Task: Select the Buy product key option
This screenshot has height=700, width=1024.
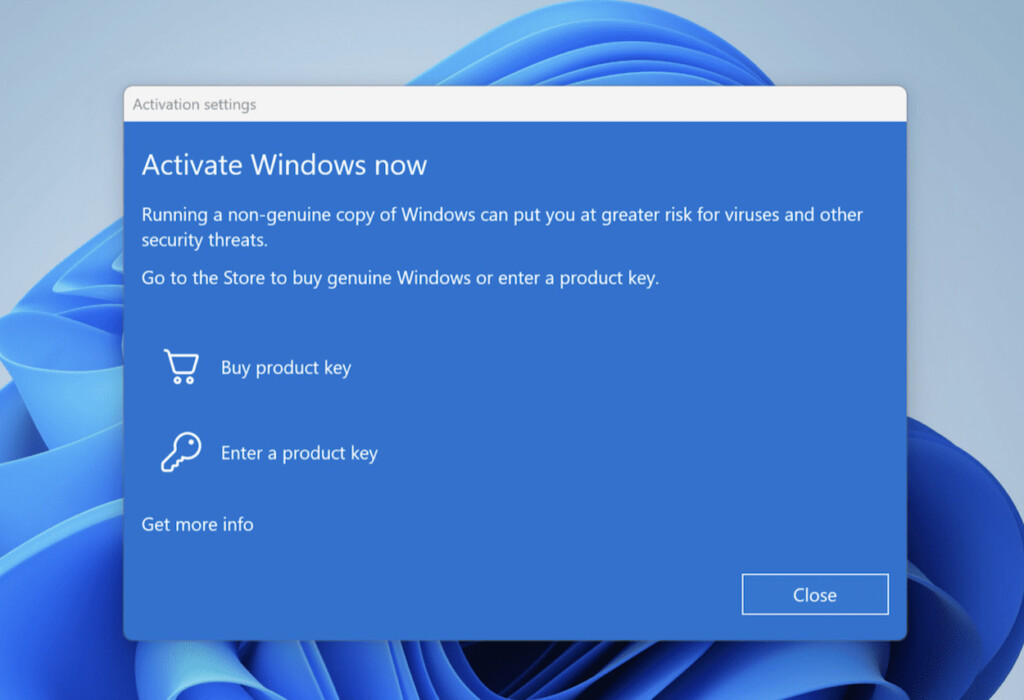Action: click(286, 368)
